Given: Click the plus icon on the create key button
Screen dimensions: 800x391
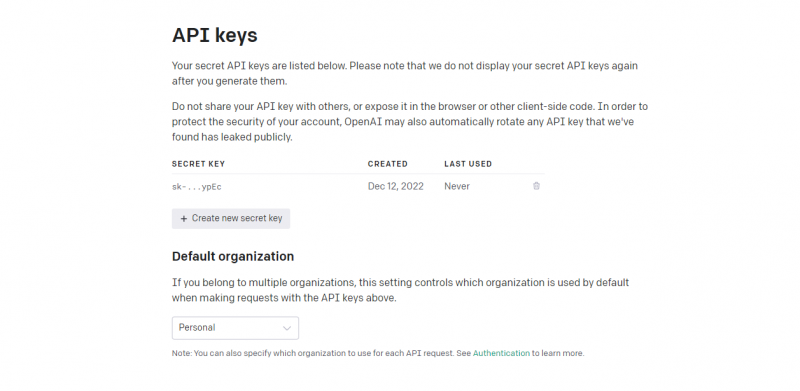Looking at the screenshot, I should (184, 218).
